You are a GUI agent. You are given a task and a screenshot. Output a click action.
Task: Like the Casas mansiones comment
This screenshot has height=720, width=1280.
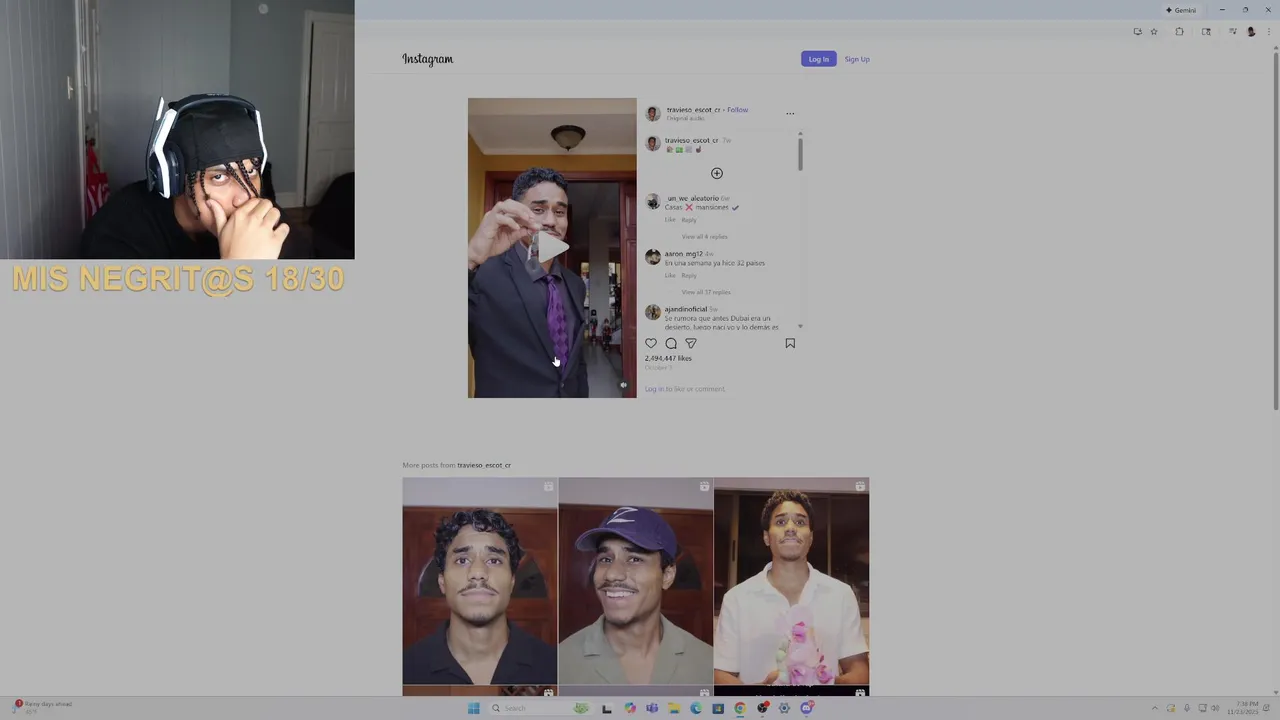click(670, 219)
